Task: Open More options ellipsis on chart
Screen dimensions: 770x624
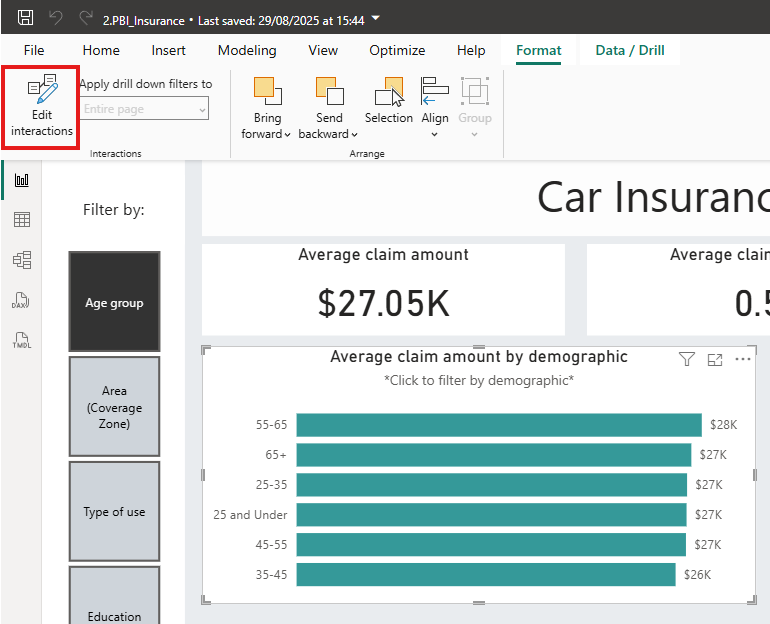Action: pyautogui.click(x=743, y=359)
